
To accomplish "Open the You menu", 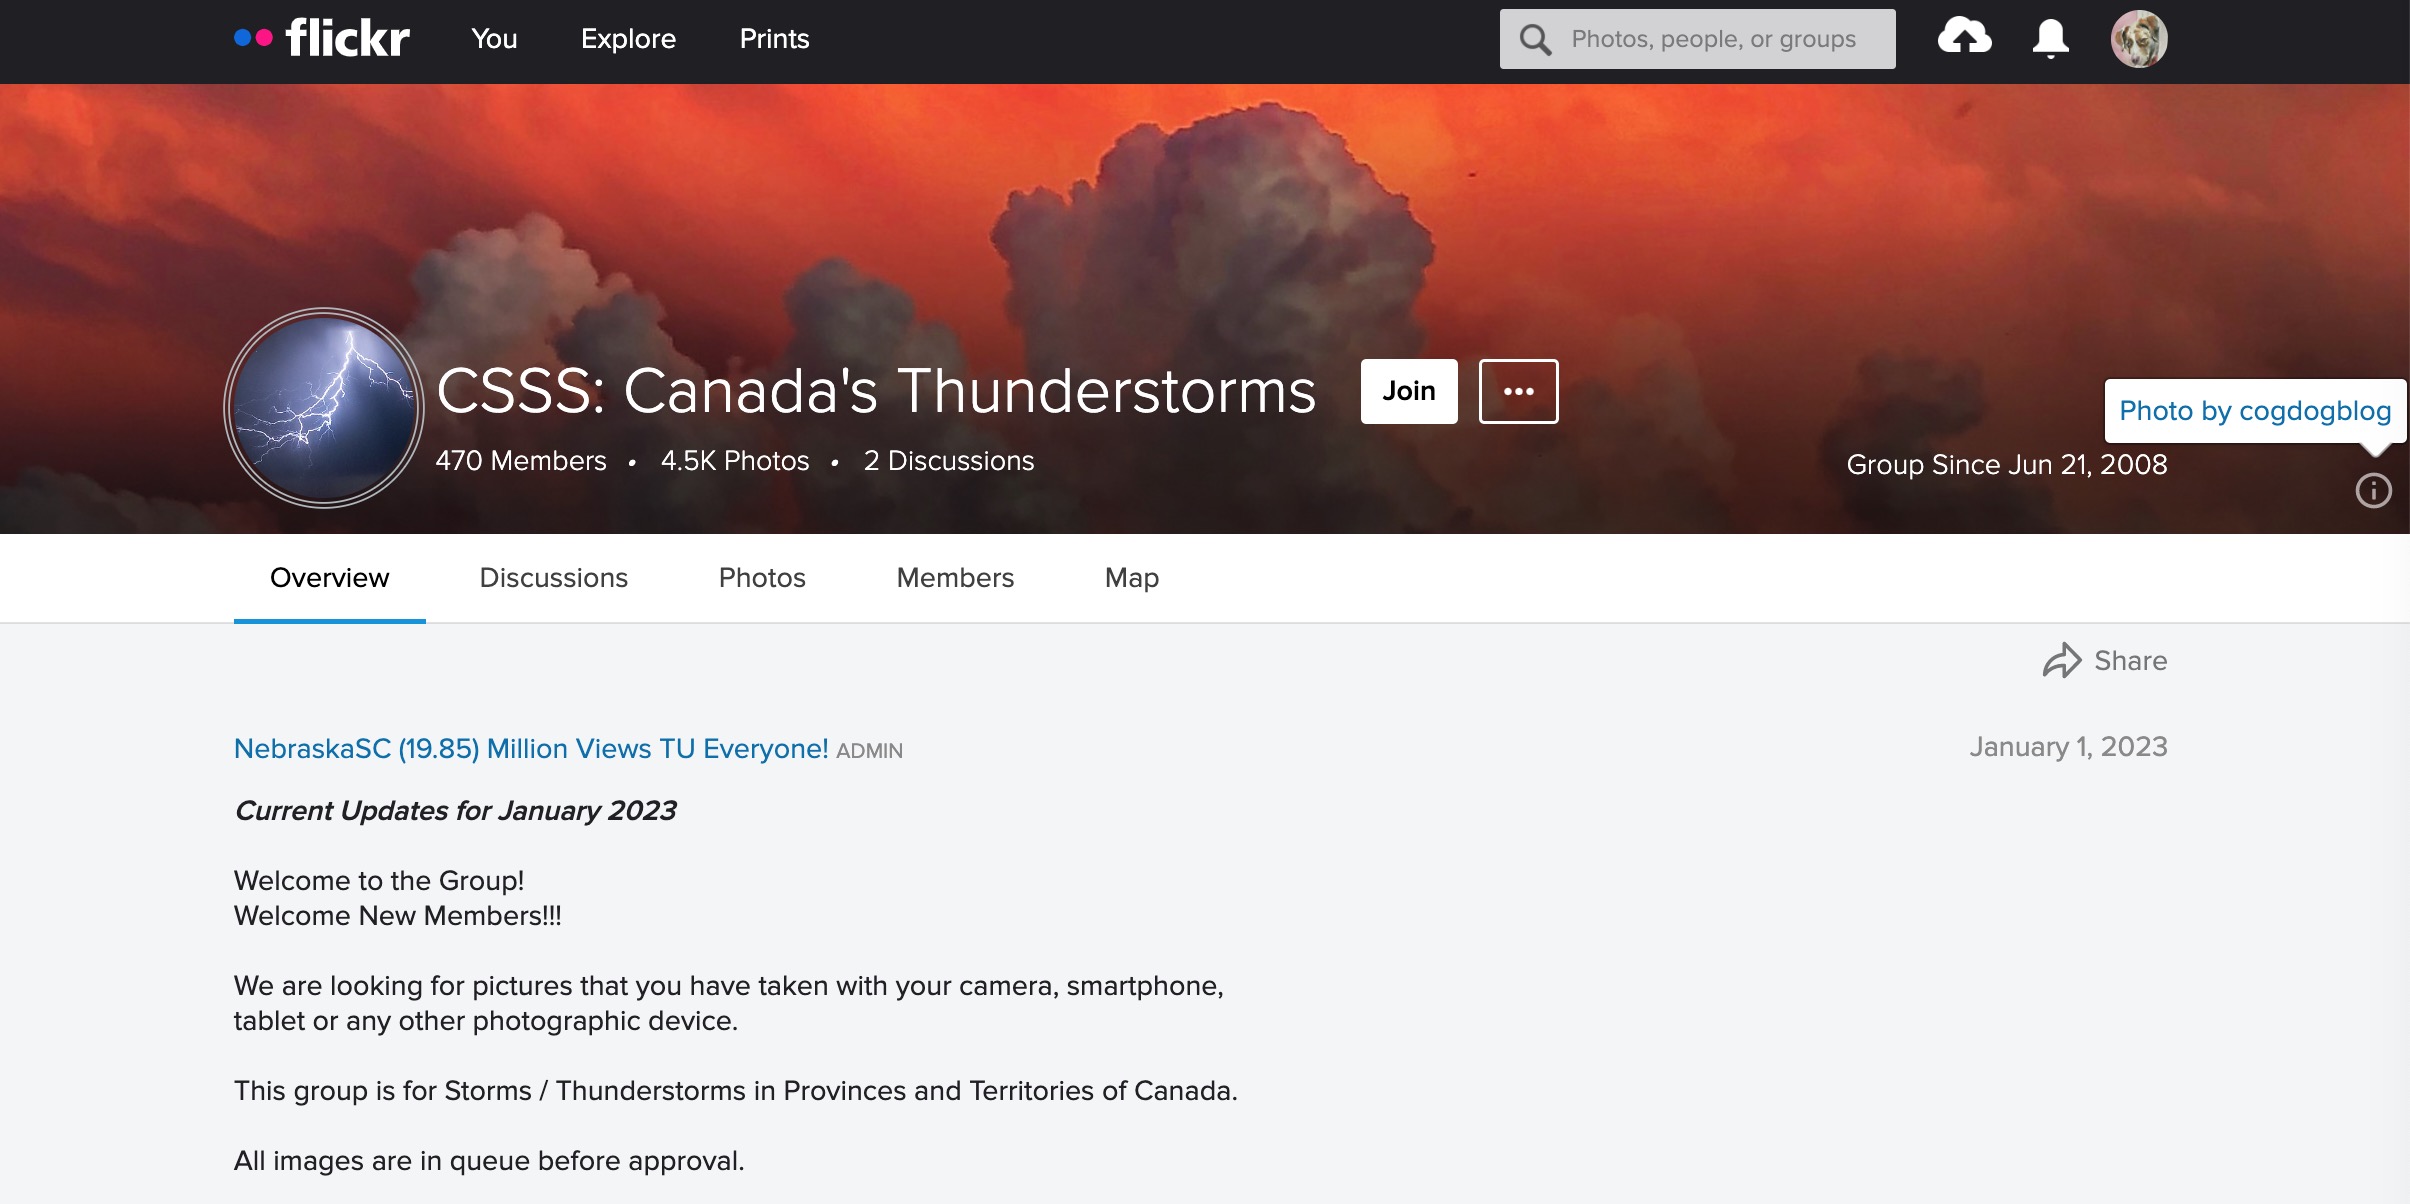I will pyautogui.click(x=494, y=39).
